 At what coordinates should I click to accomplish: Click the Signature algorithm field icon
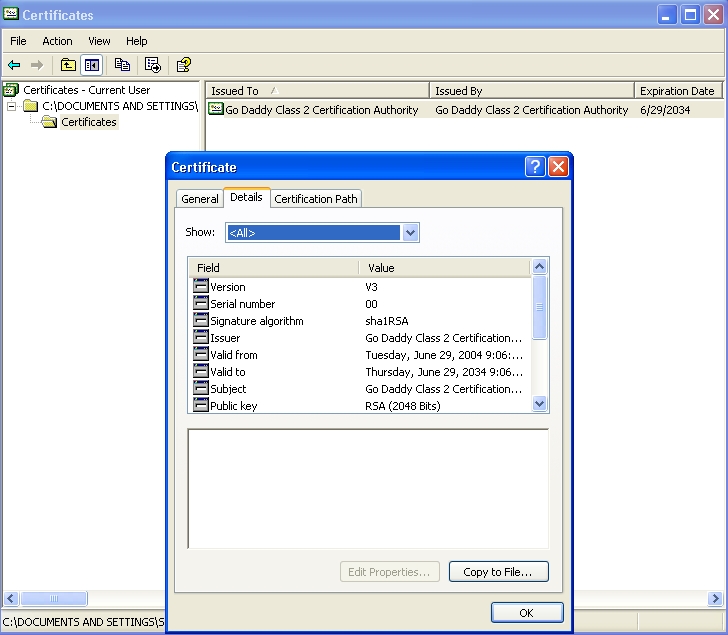tap(201, 320)
